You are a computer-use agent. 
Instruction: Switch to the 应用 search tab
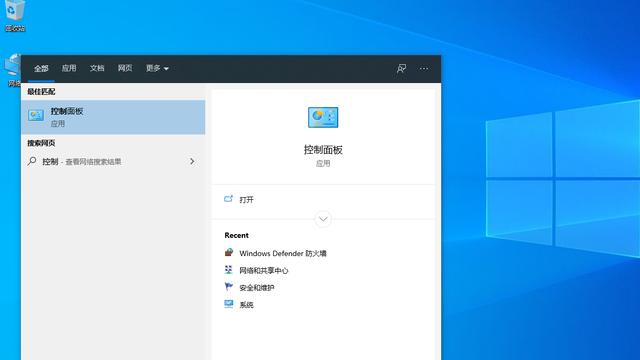(69, 68)
